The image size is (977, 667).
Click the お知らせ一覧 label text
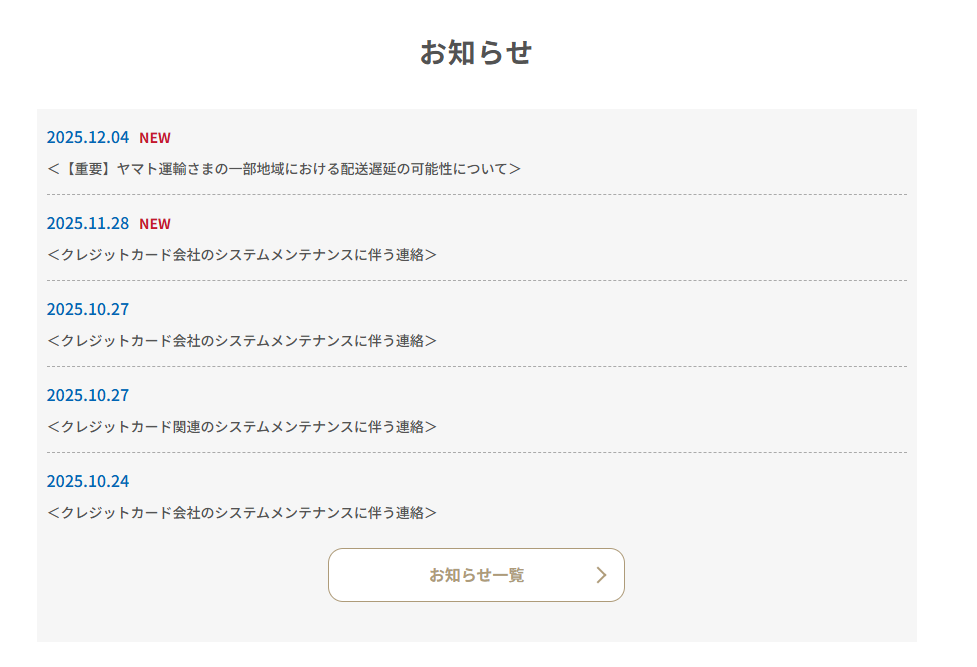(476, 575)
